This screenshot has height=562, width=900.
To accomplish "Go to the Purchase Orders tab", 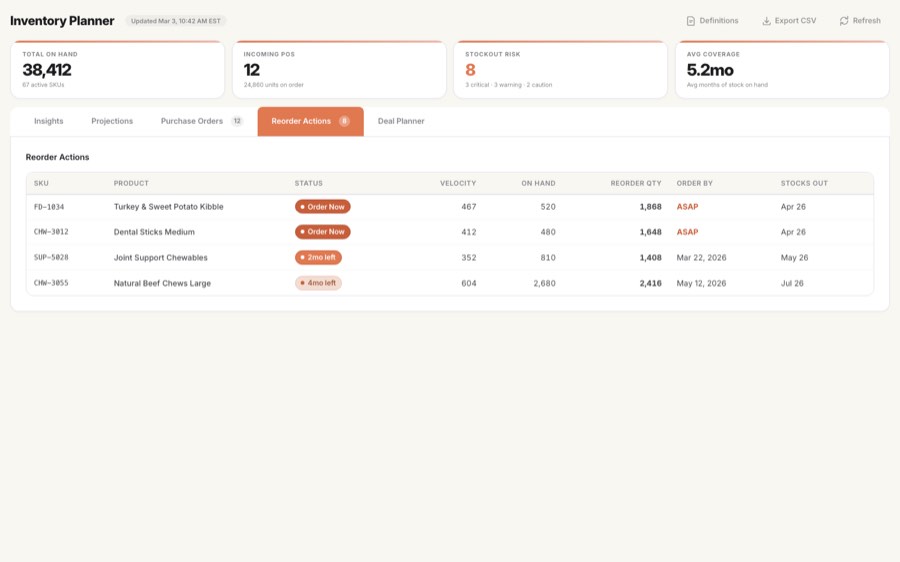I will 201,121.
